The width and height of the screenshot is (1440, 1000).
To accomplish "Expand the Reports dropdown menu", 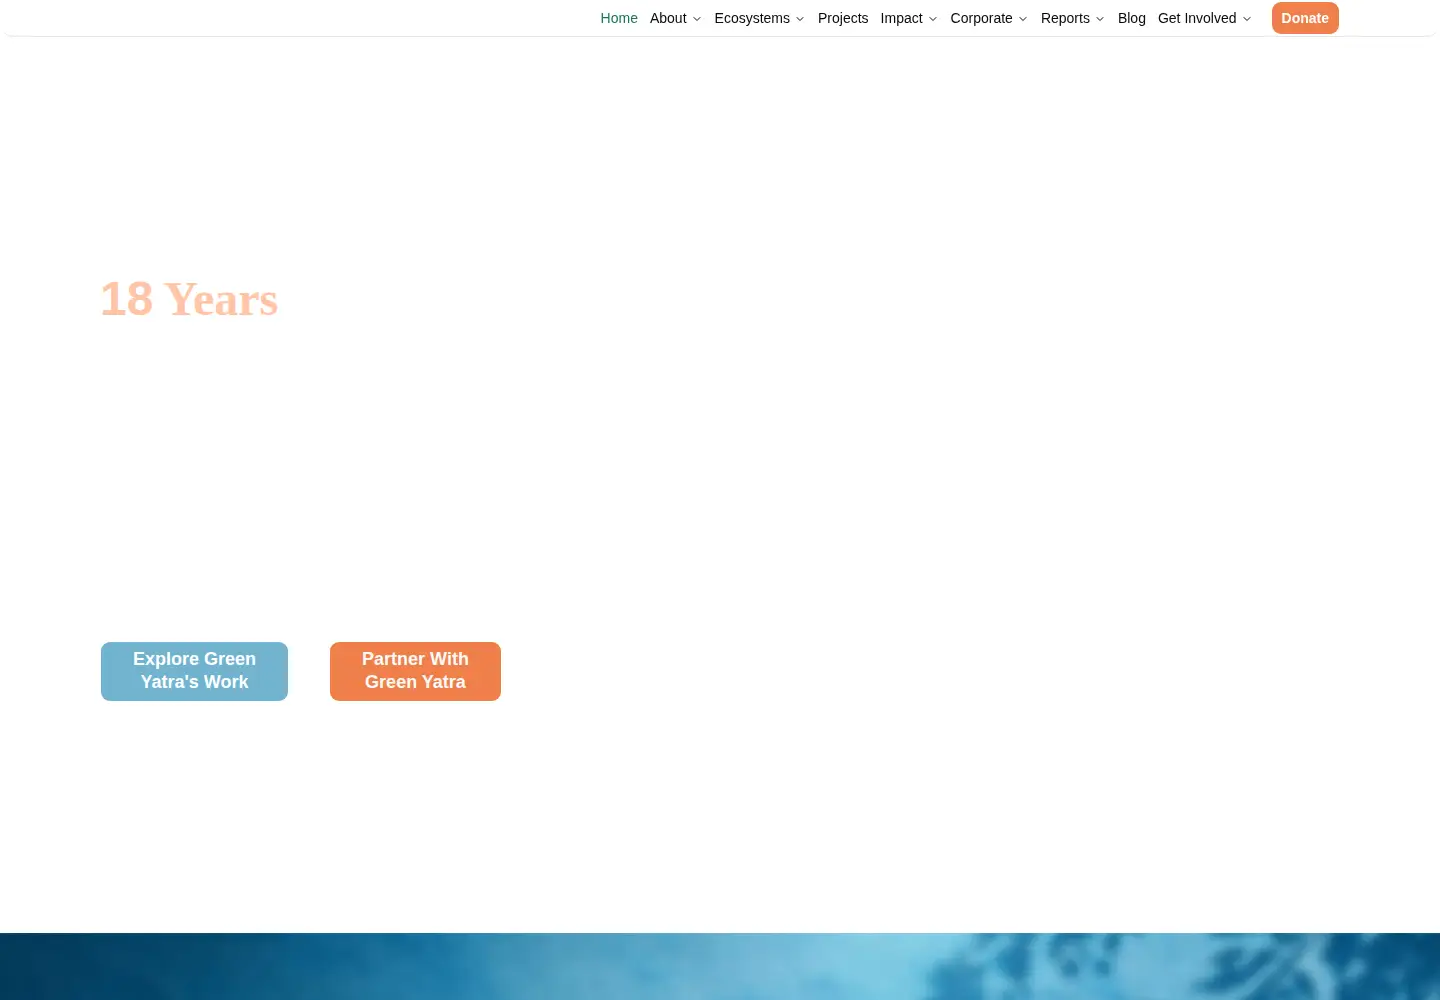I will pos(1072,18).
